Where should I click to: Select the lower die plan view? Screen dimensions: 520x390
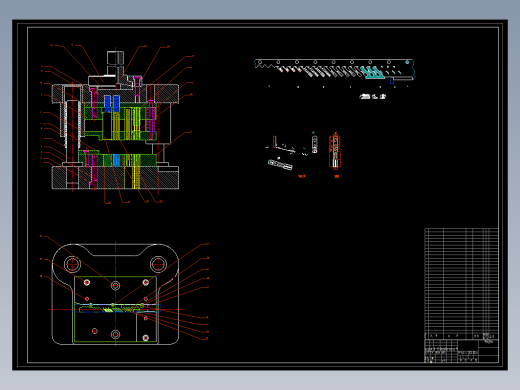(x=115, y=294)
